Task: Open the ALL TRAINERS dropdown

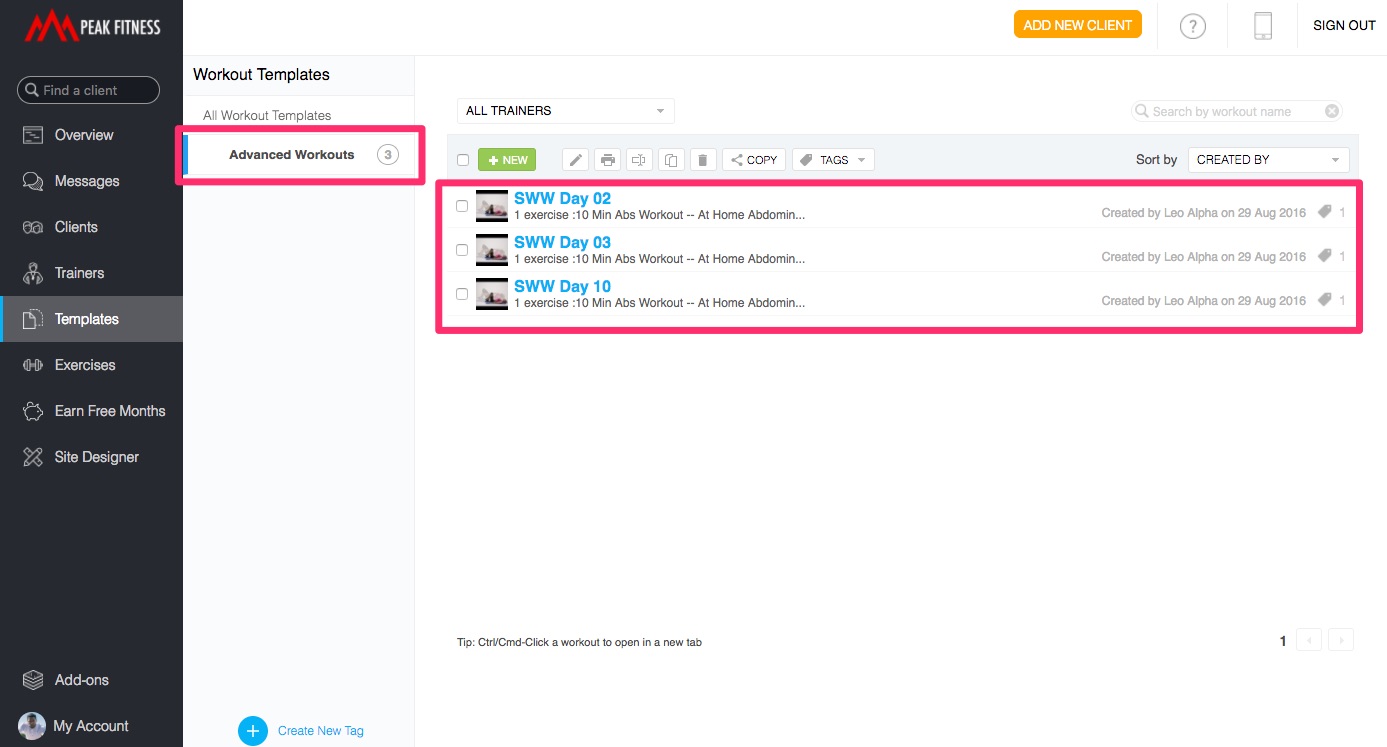Action: pyautogui.click(x=566, y=111)
